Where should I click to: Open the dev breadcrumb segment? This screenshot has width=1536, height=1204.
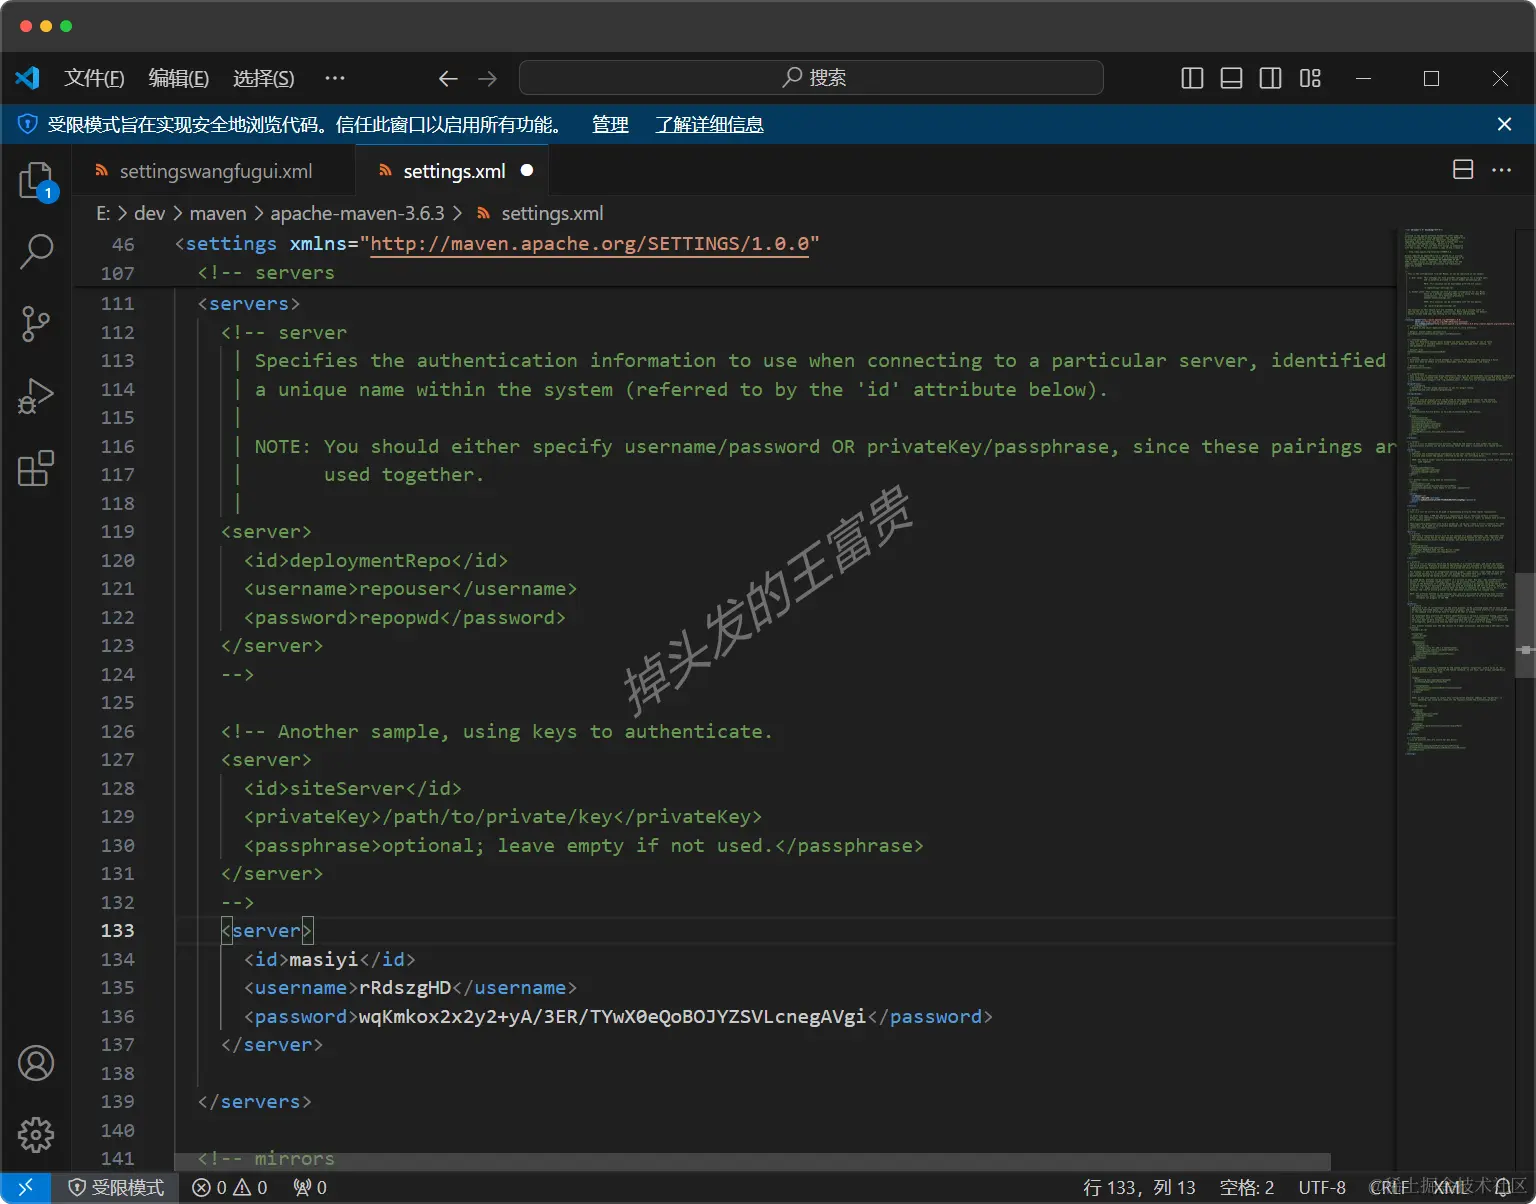point(150,213)
